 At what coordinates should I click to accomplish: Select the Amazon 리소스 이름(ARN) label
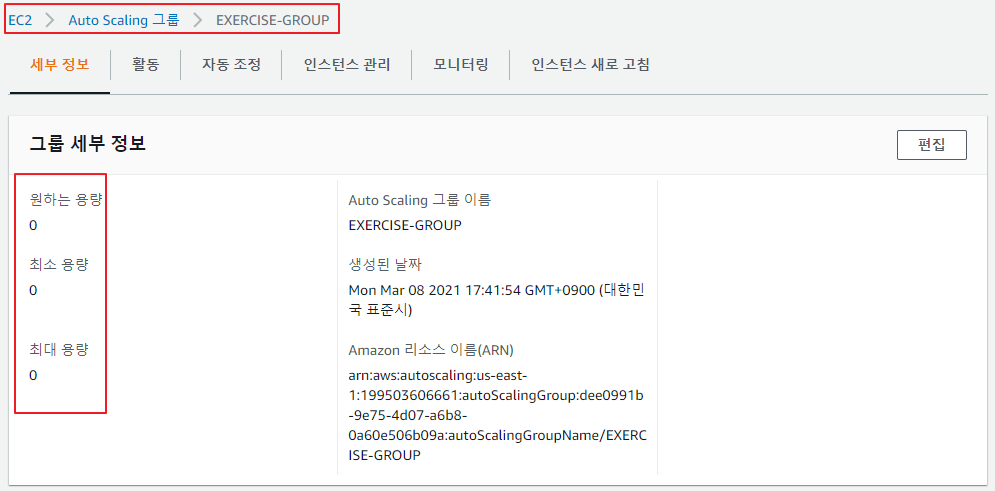pyautogui.click(x=431, y=350)
